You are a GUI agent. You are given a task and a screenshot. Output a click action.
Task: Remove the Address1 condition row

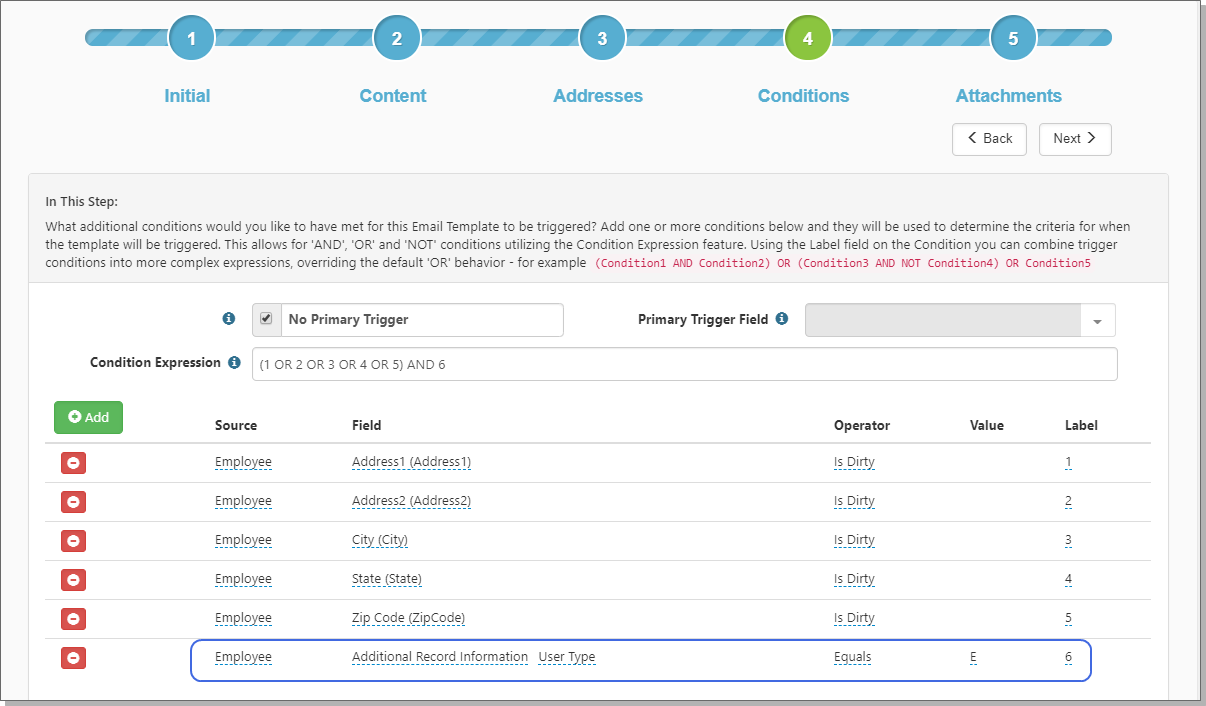tap(73, 463)
